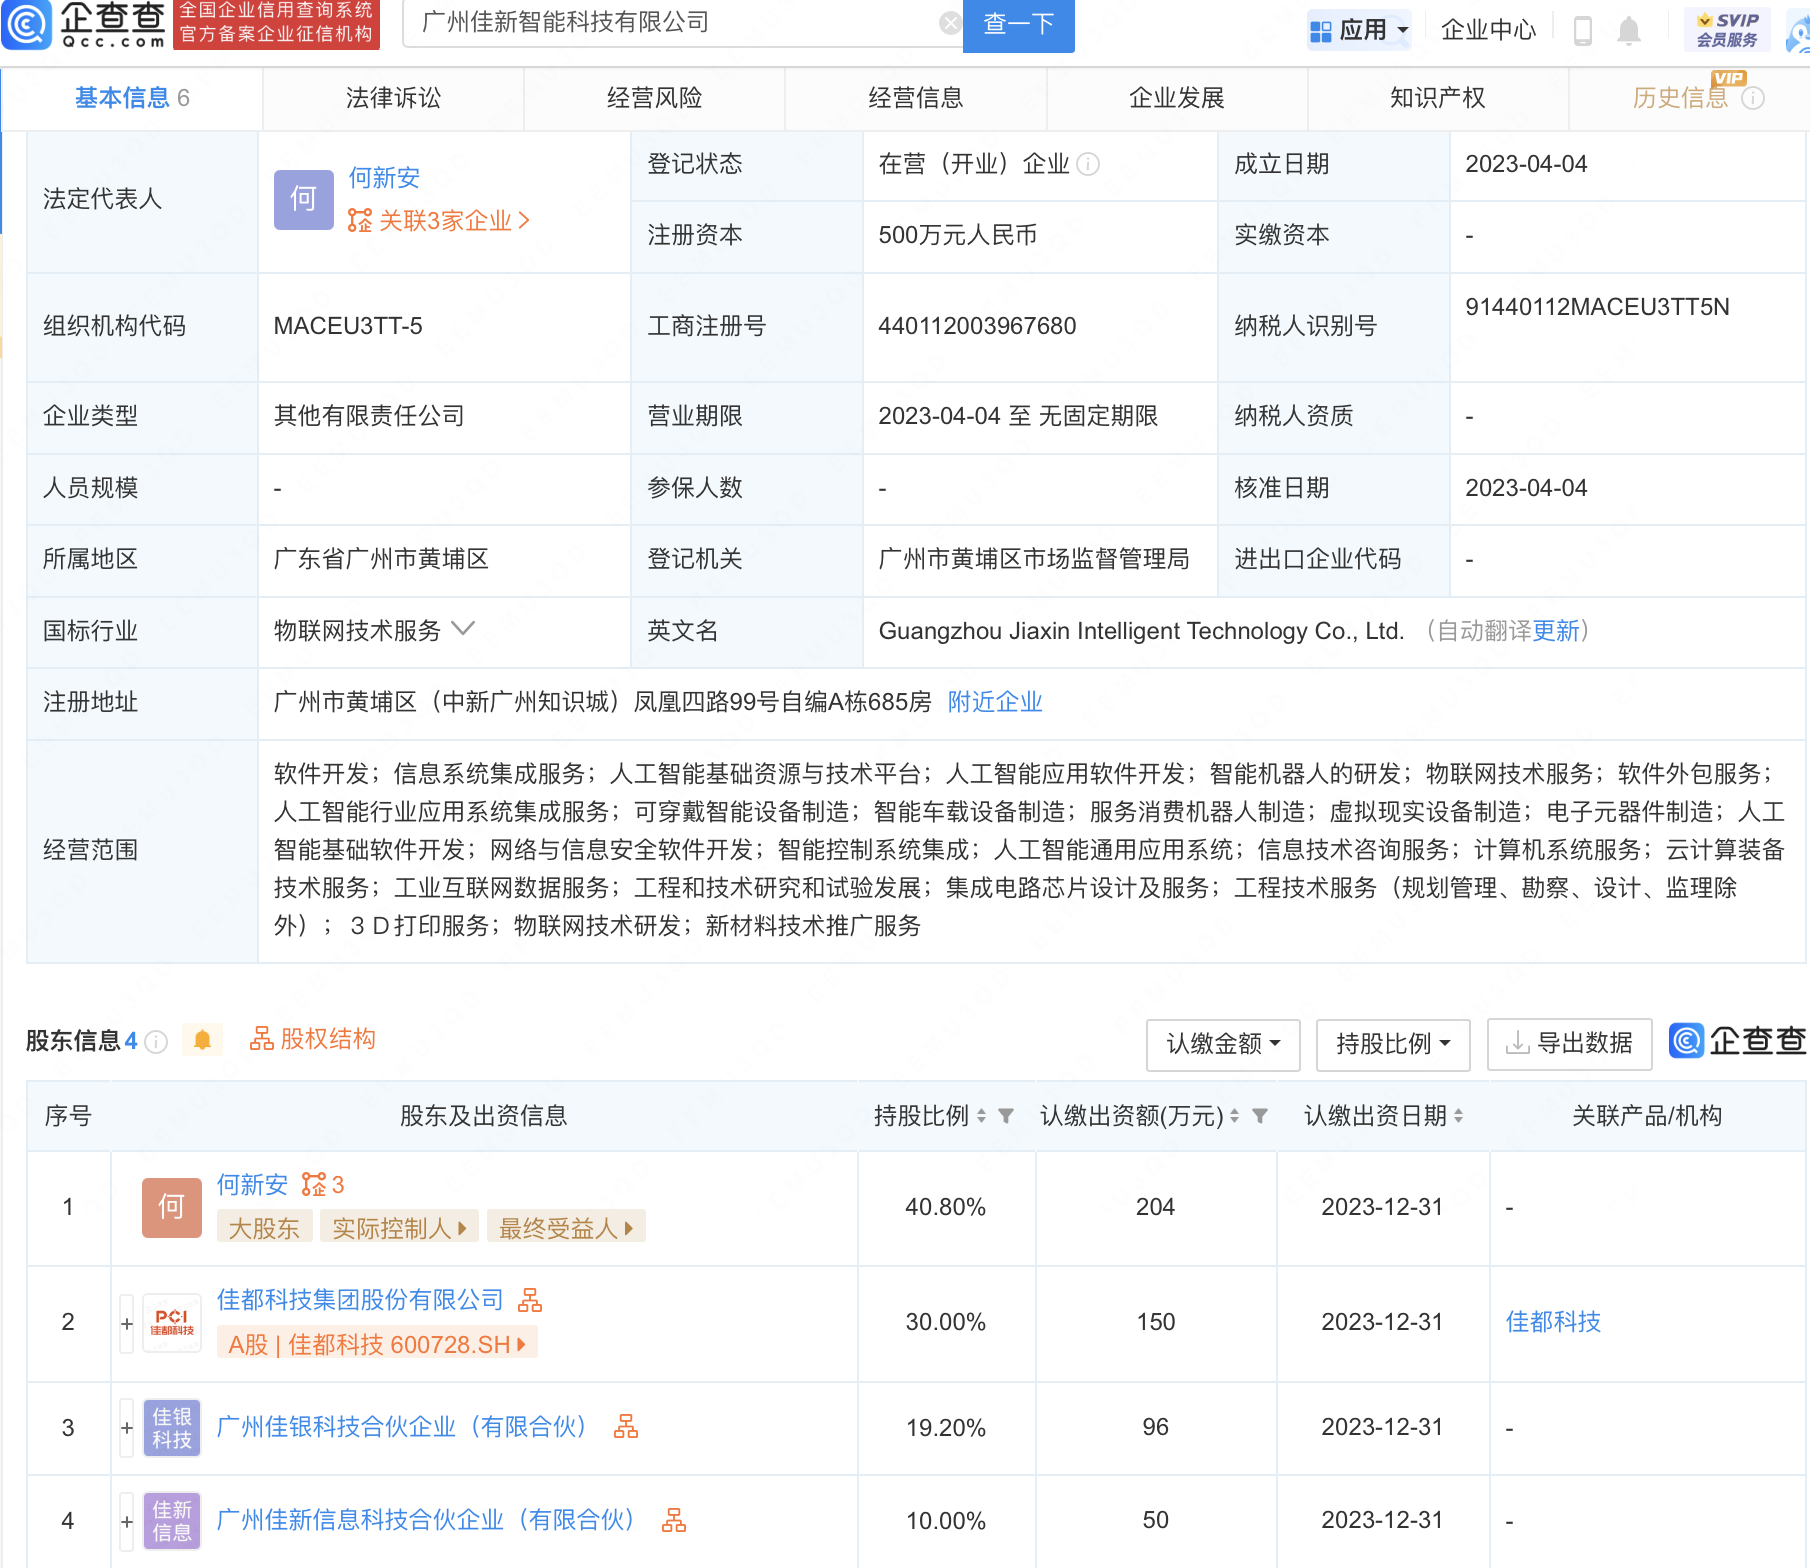The height and width of the screenshot is (1568, 1810).
Task: Open notifications bell in top bar
Action: pos(1629,31)
